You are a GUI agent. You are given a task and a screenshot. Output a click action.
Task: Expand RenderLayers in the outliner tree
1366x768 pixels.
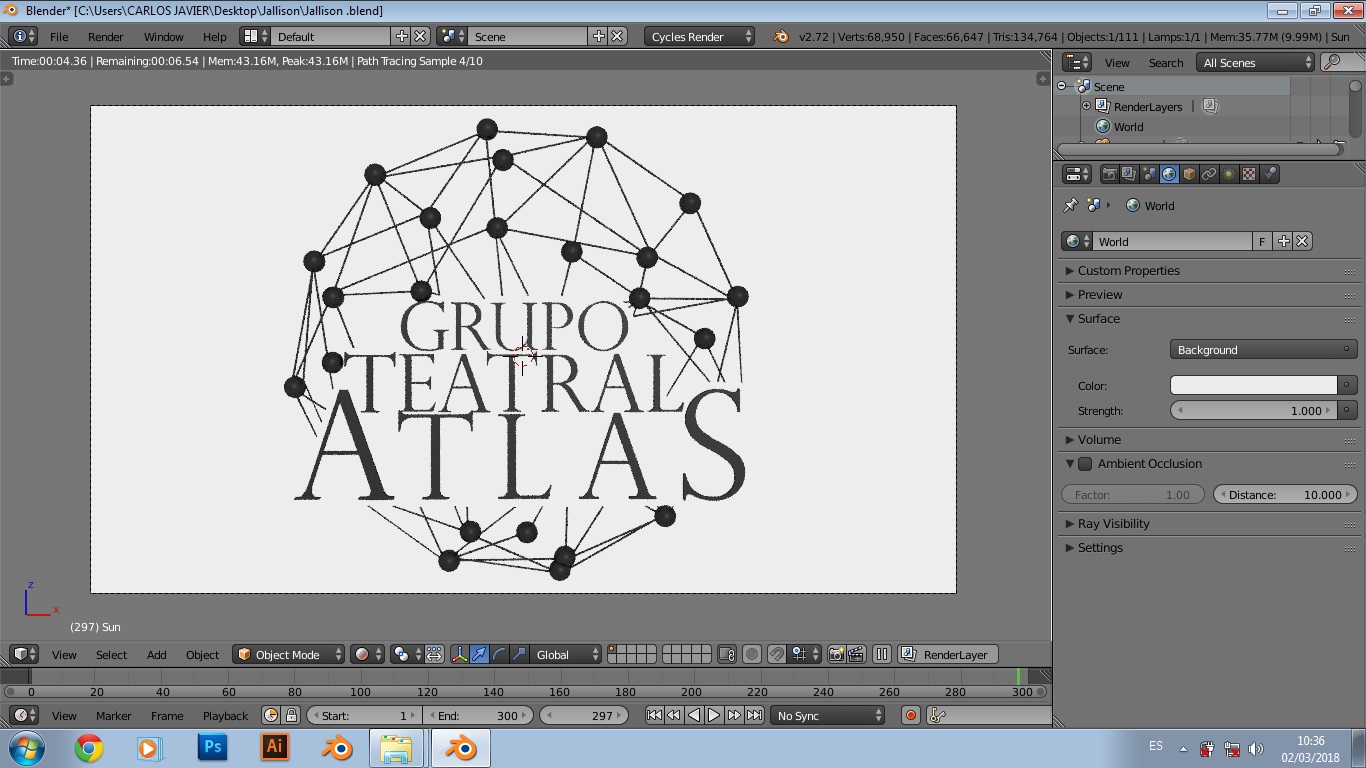[1087, 106]
